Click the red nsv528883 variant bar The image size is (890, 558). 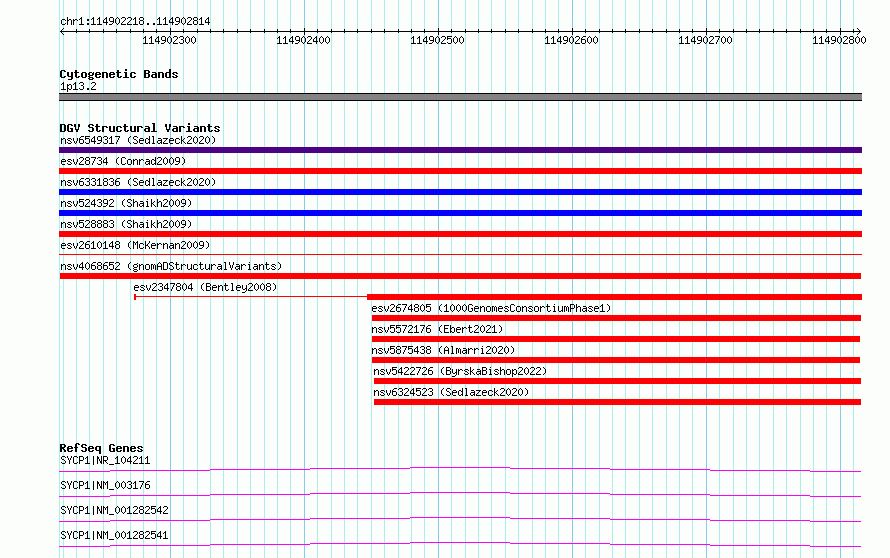pos(460,234)
